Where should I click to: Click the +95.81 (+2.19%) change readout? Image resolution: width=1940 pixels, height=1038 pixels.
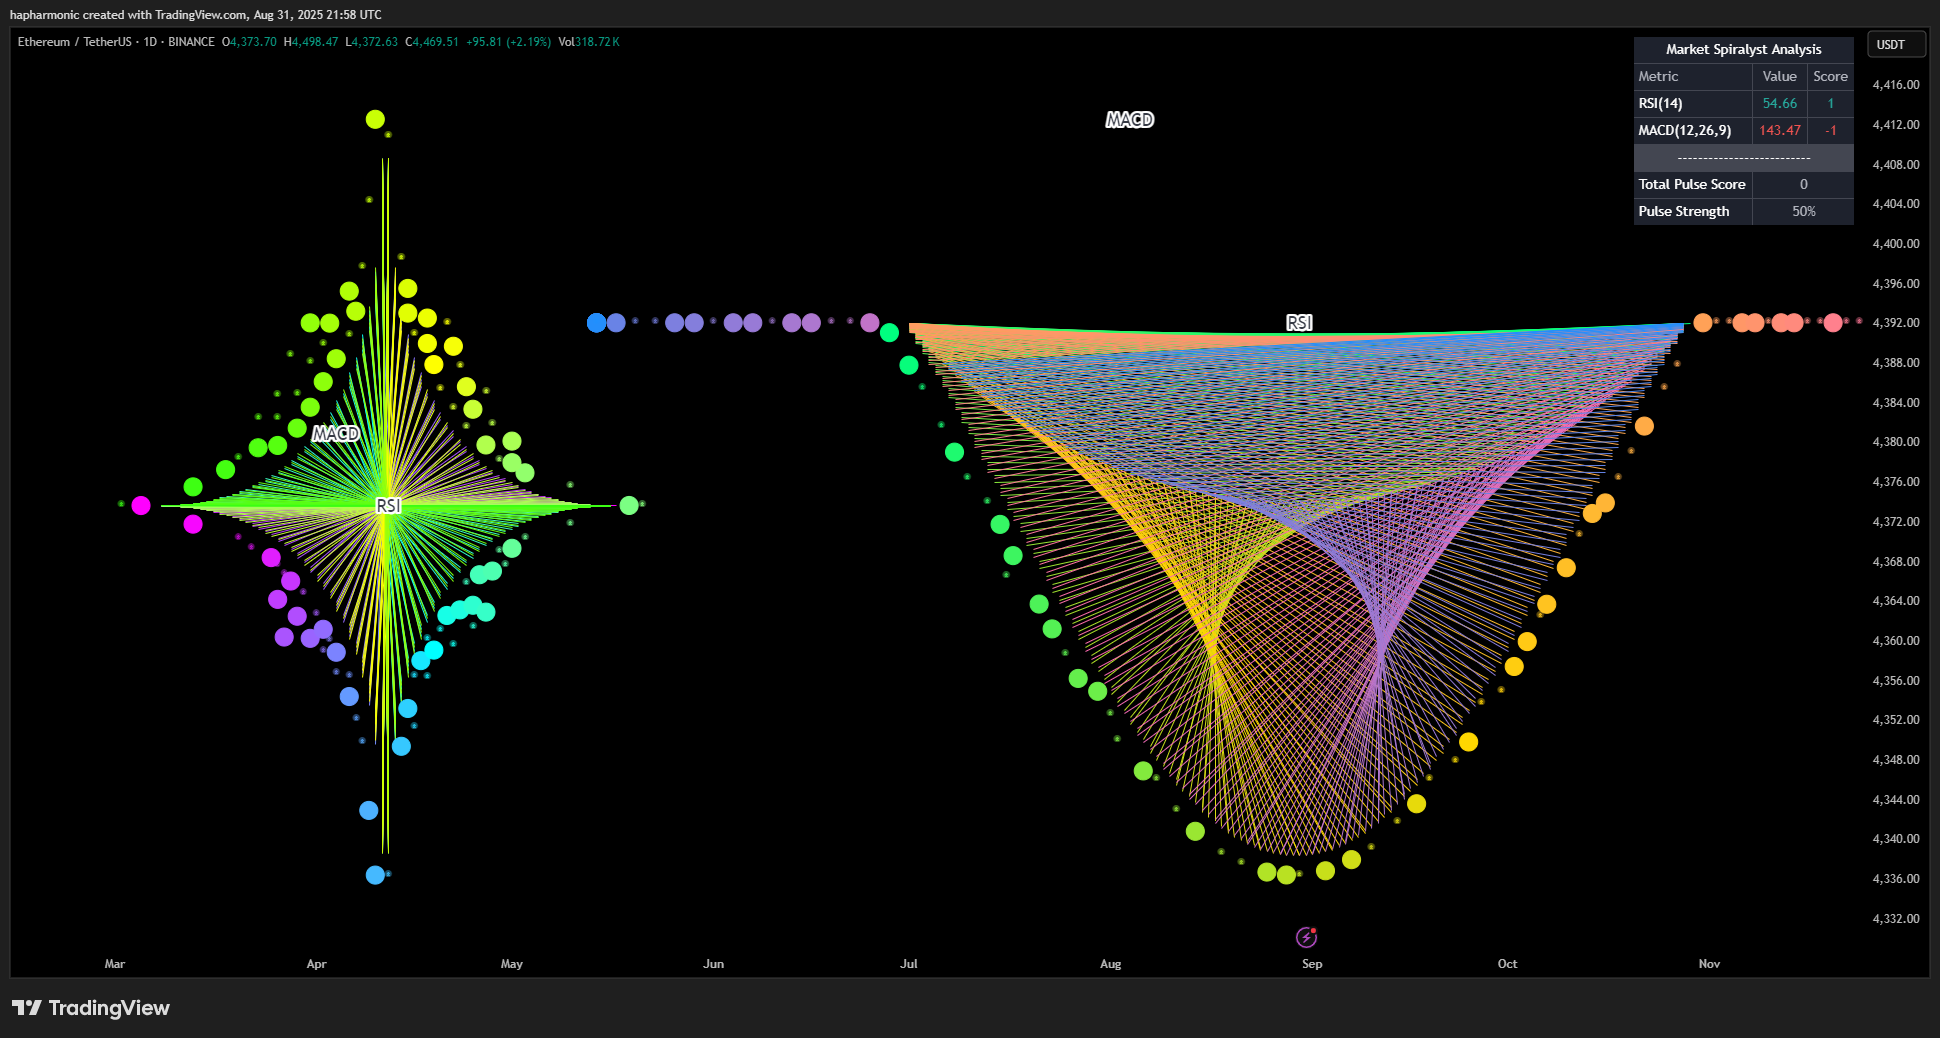[x=508, y=42]
